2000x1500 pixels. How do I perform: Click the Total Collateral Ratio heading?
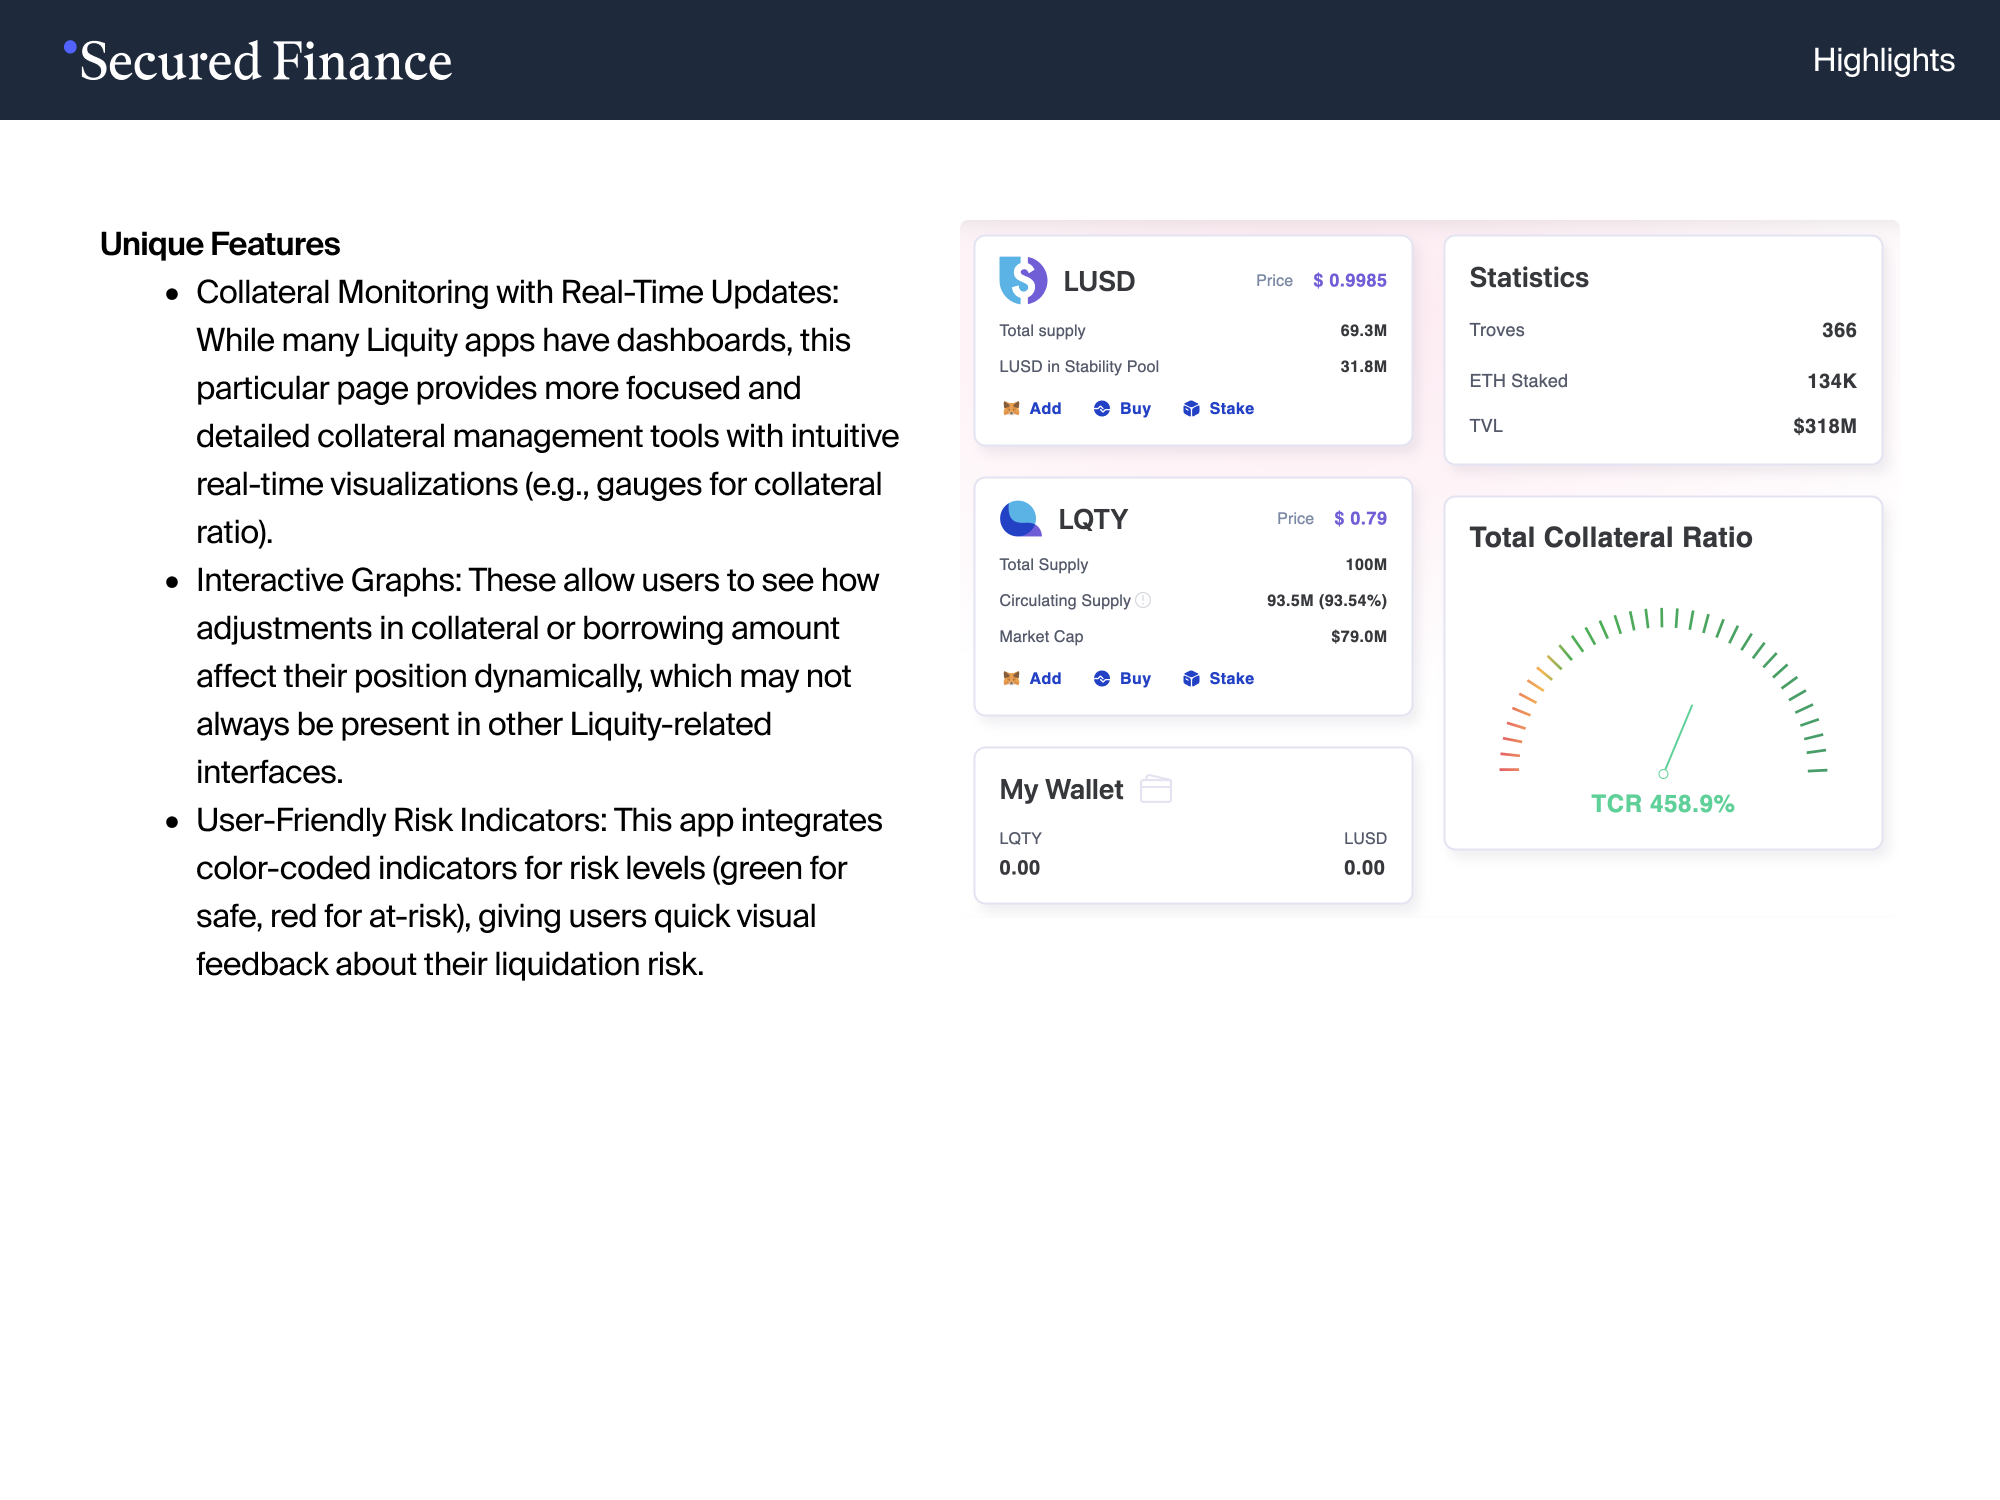pos(1610,537)
